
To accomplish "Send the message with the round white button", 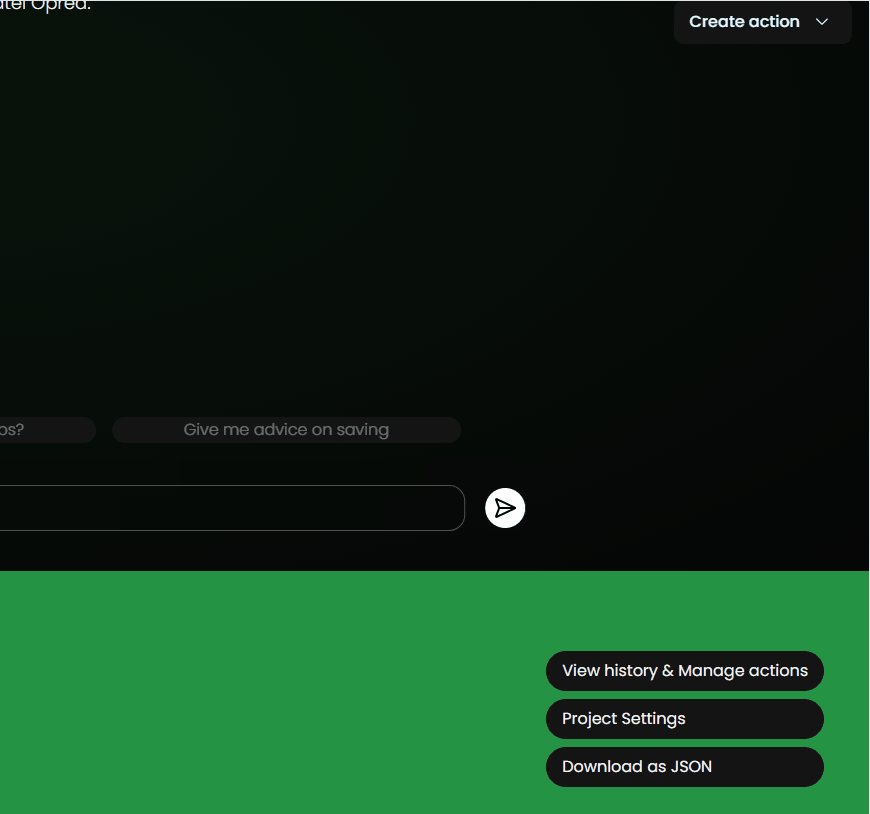I will [505, 508].
